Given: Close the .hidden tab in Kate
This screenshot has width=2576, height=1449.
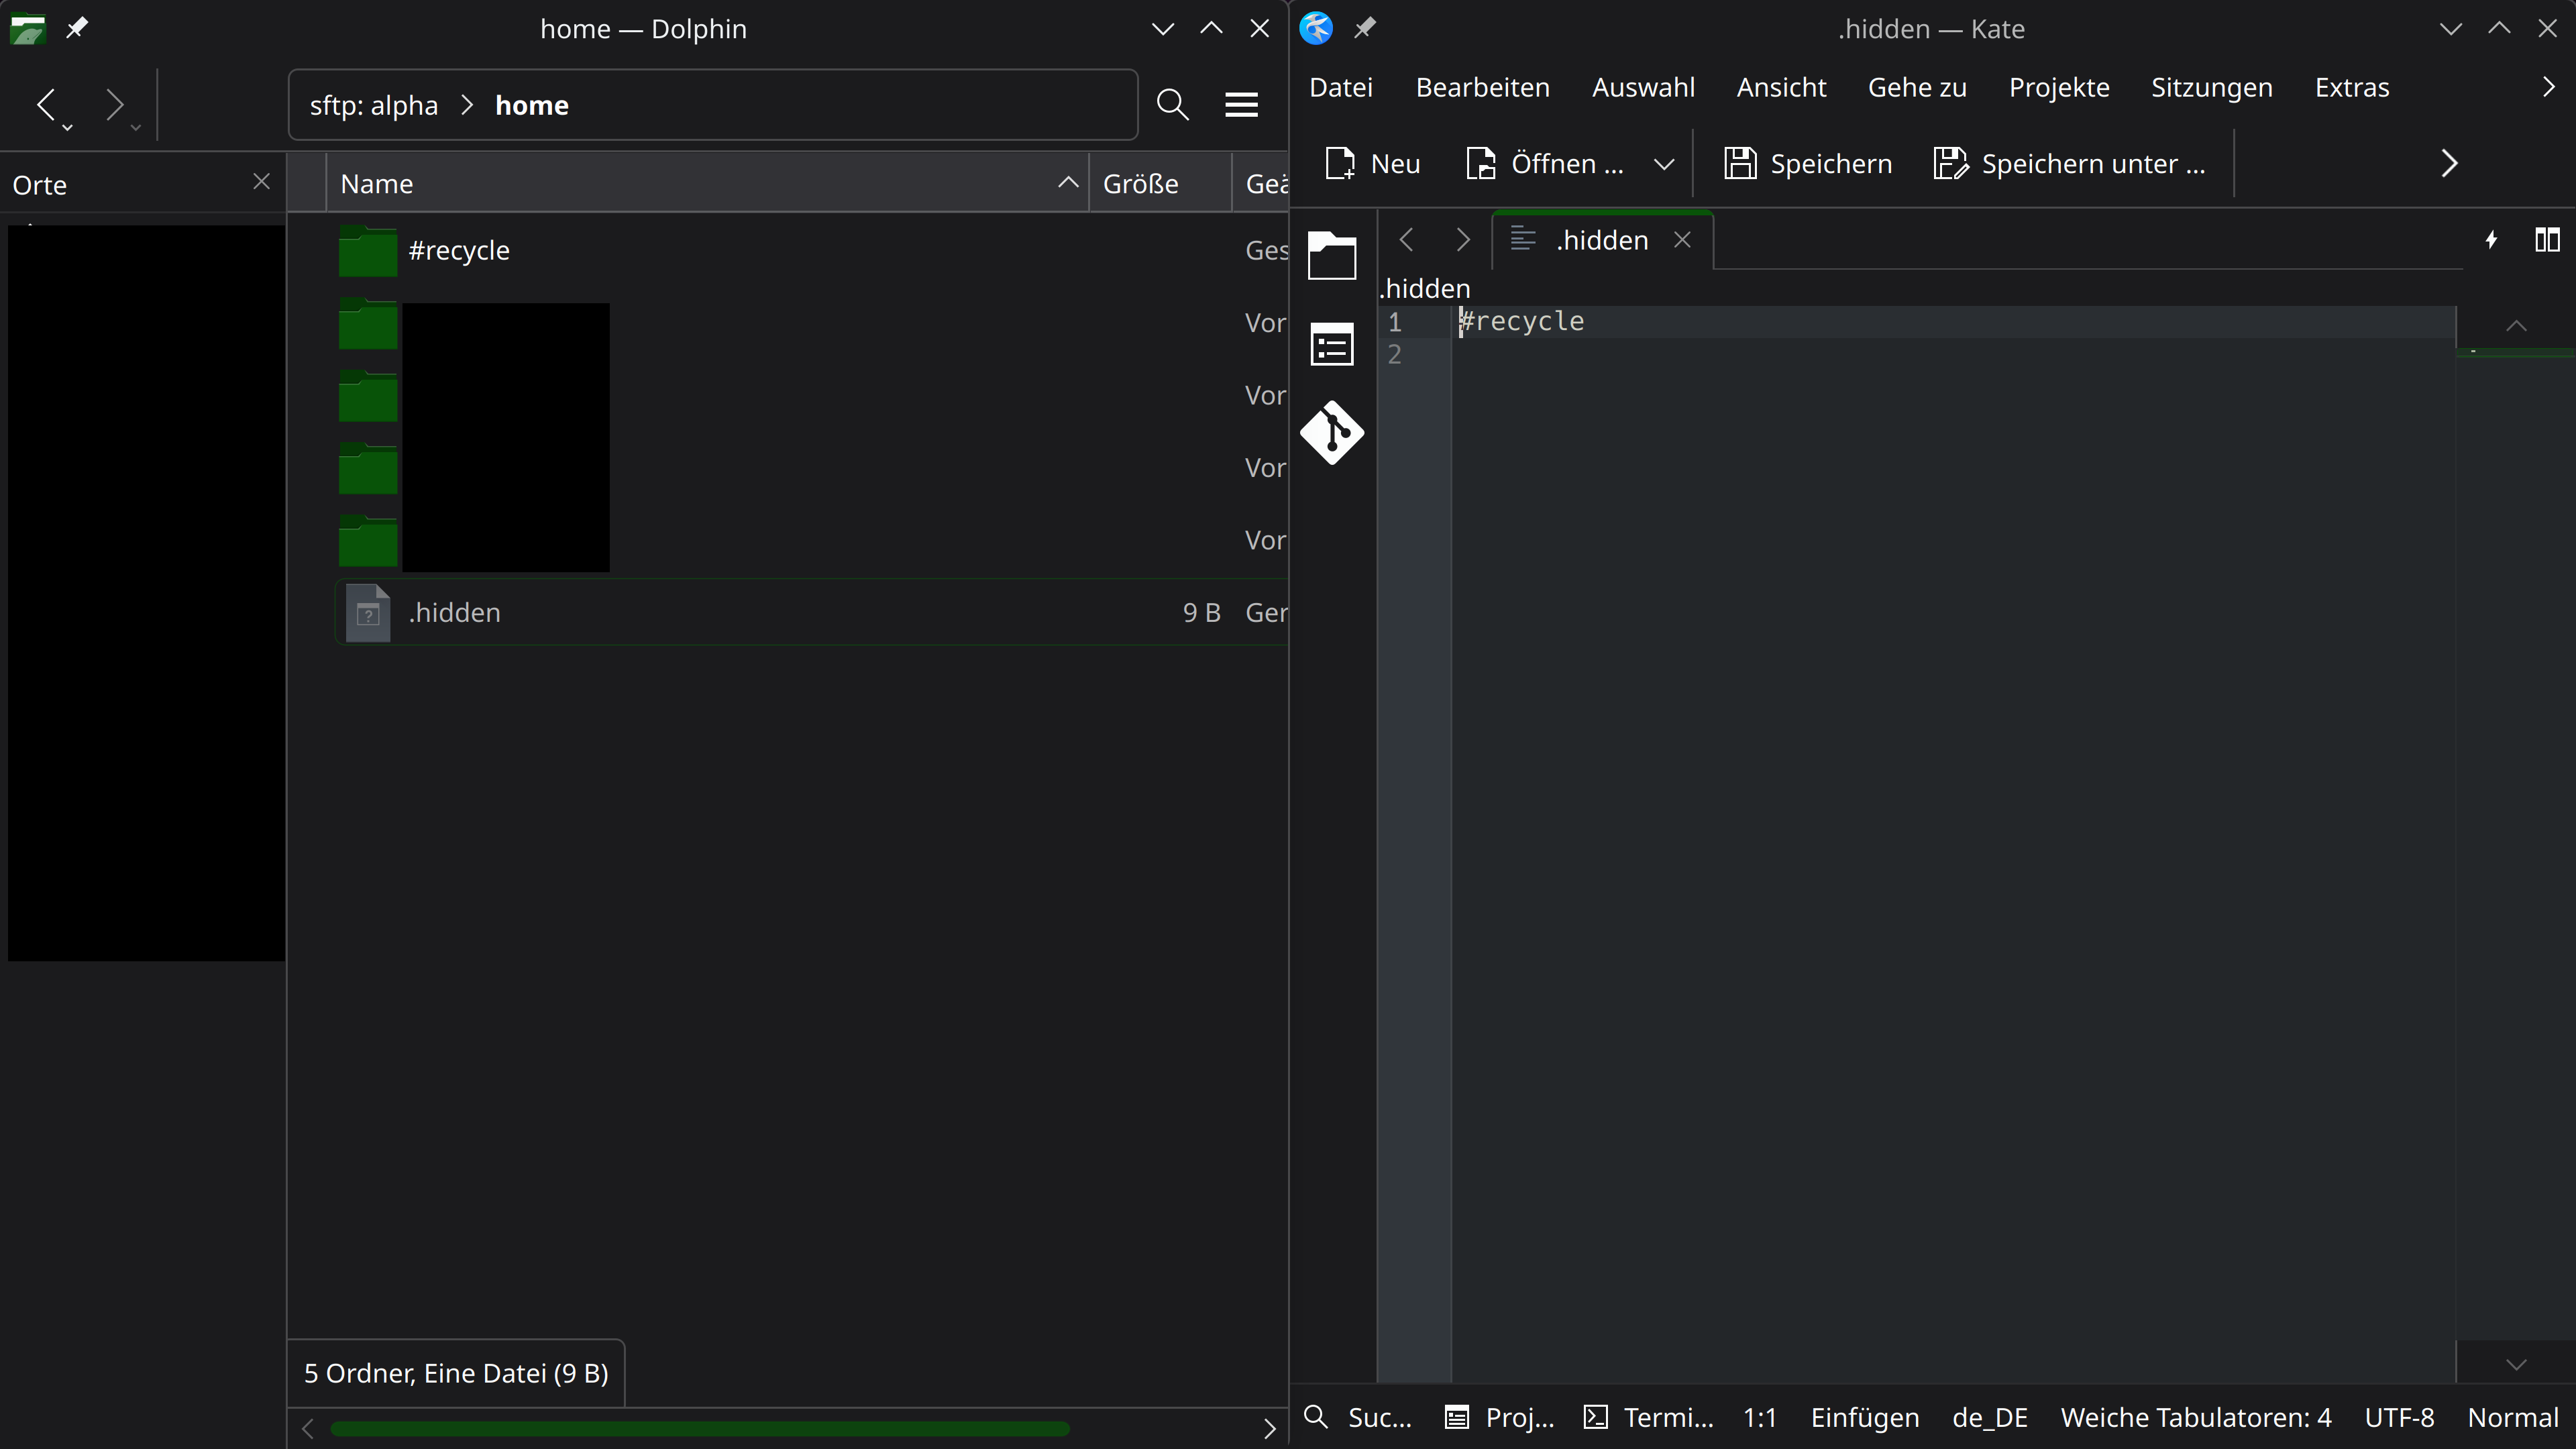Looking at the screenshot, I should tap(1682, 240).
